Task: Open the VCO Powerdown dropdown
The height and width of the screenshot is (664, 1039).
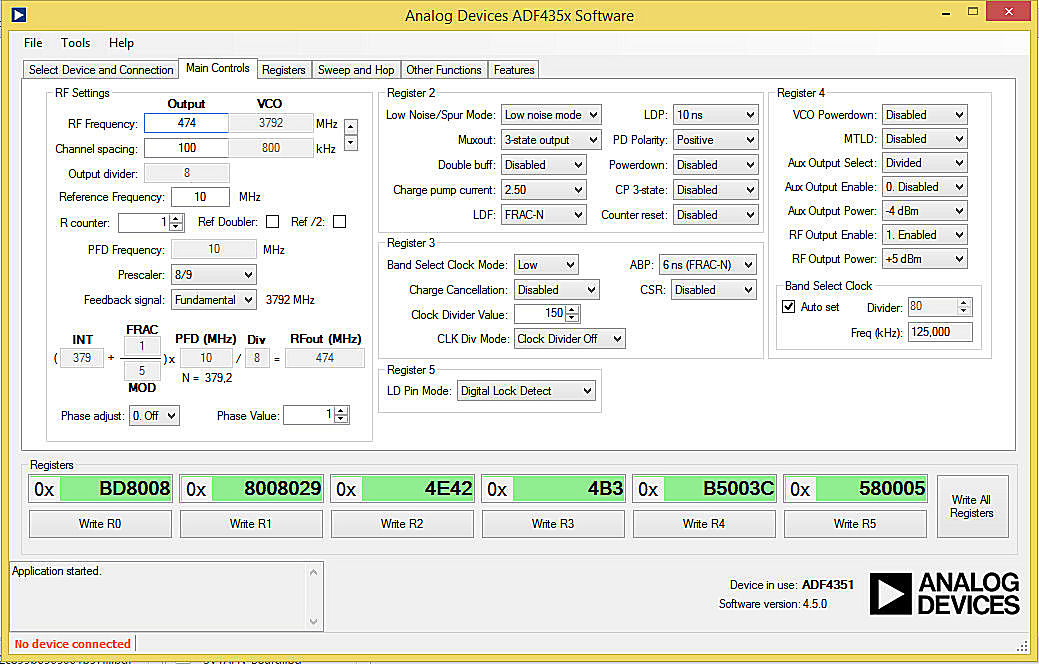Action: pos(924,115)
